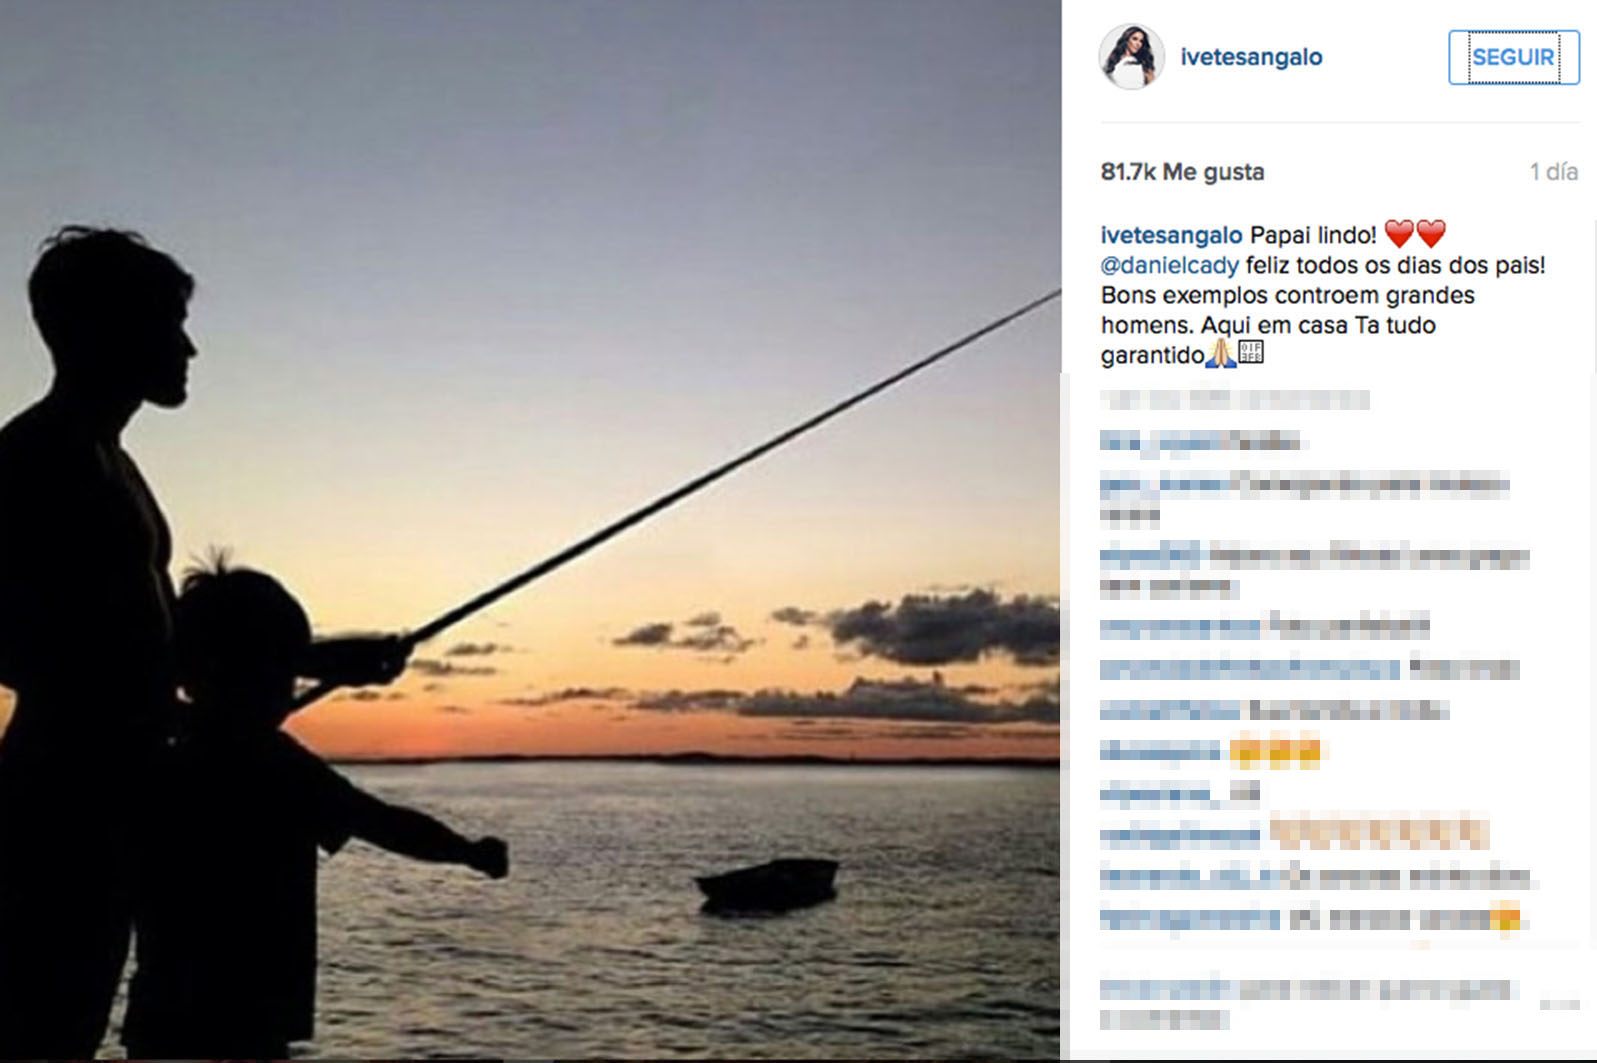Click the row of peach emojis in comments
Viewport: 1597px width, 1063px height.
(1379, 833)
